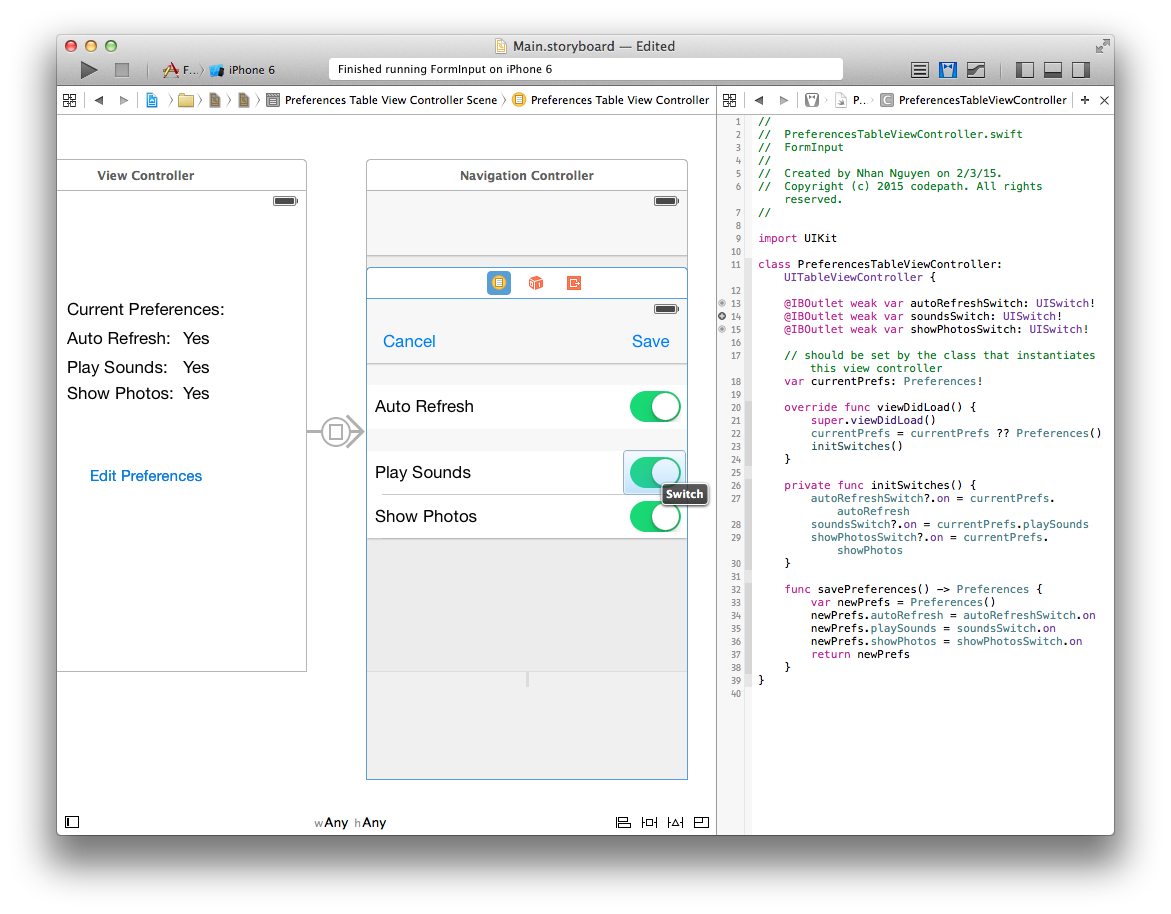Open the Align constraints menu
This screenshot has width=1171, height=914.
point(623,823)
